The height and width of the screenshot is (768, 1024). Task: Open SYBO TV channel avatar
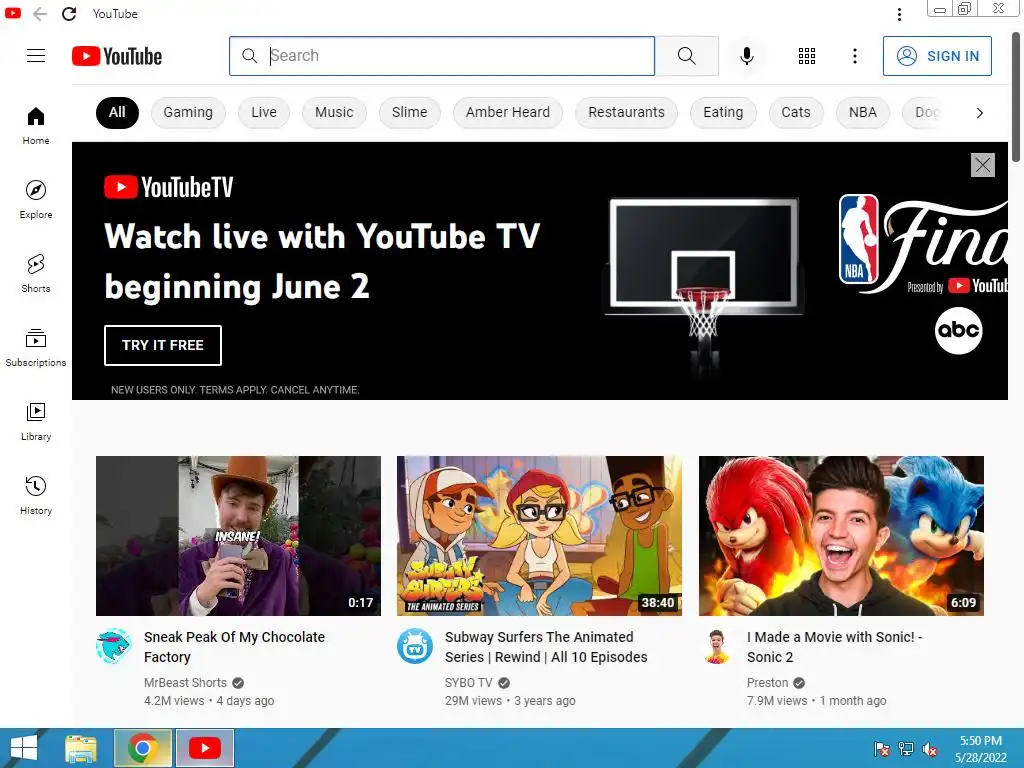coord(415,646)
